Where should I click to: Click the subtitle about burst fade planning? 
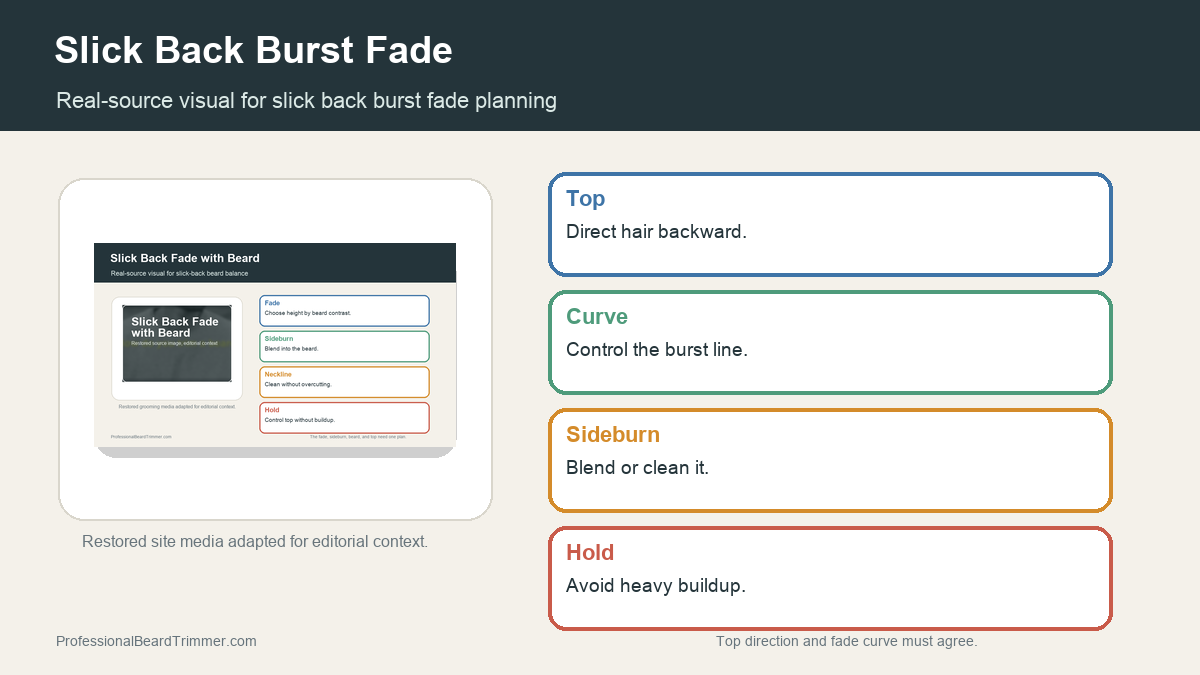(x=306, y=100)
